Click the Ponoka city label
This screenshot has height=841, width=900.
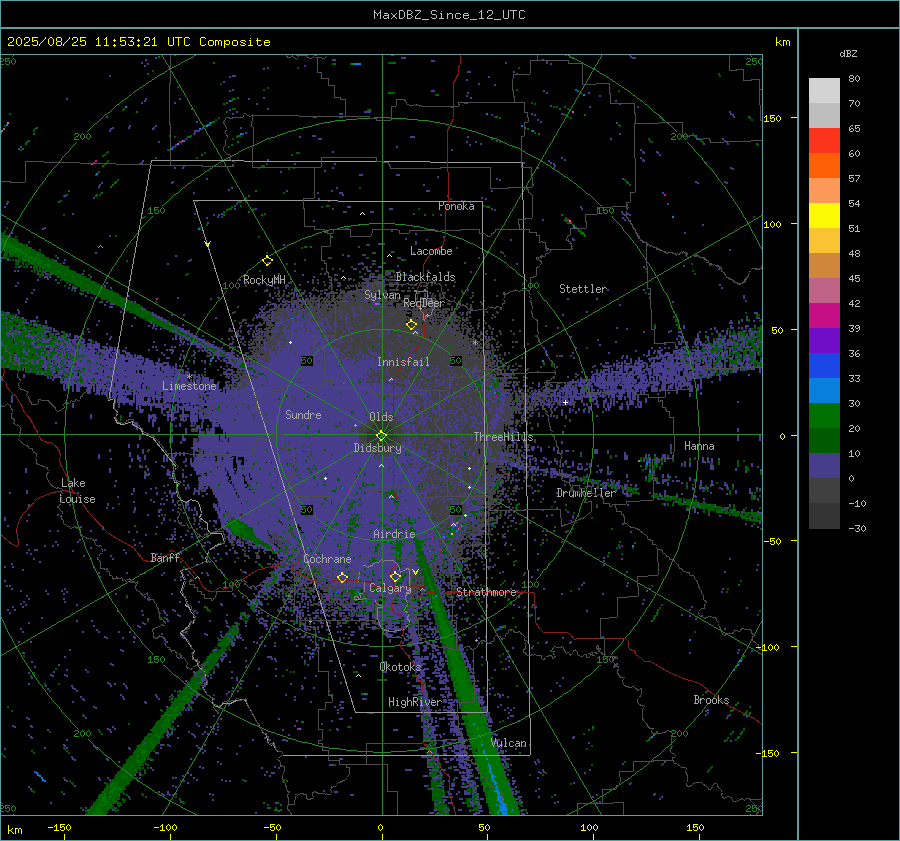coord(456,206)
